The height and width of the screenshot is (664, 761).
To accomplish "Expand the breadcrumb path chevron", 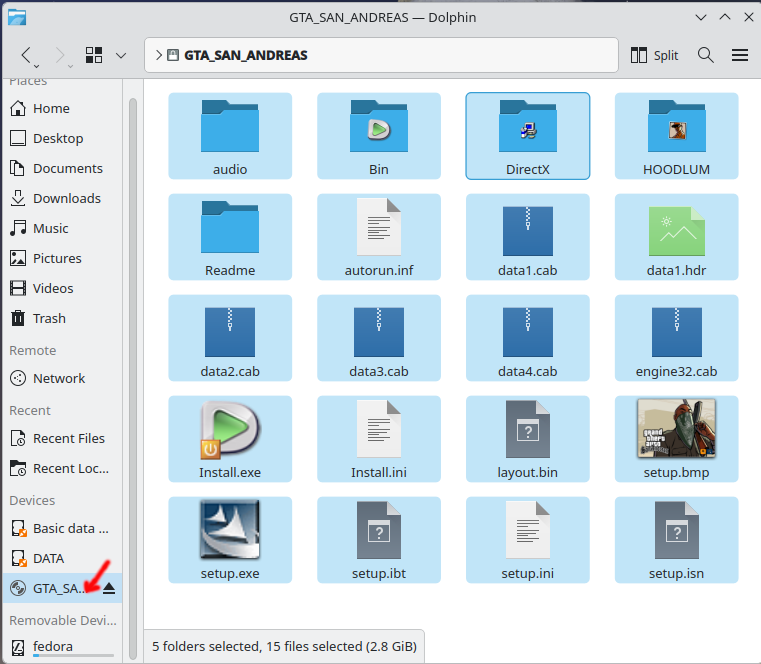I will [159, 55].
